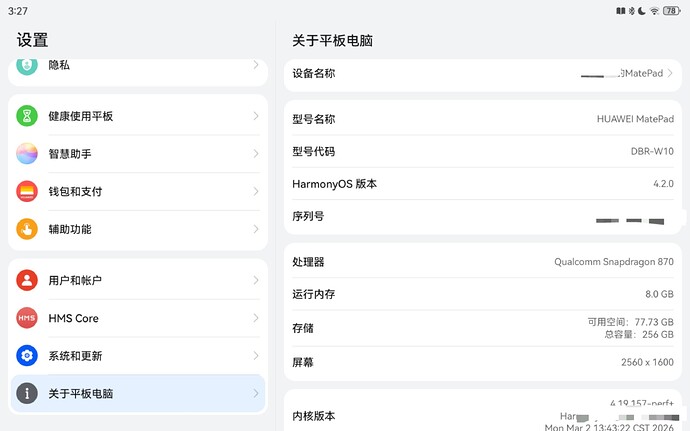Image resolution: width=690 pixels, height=431 pixels.
Task: Tap the 存储 storage label
Action: 303,328
